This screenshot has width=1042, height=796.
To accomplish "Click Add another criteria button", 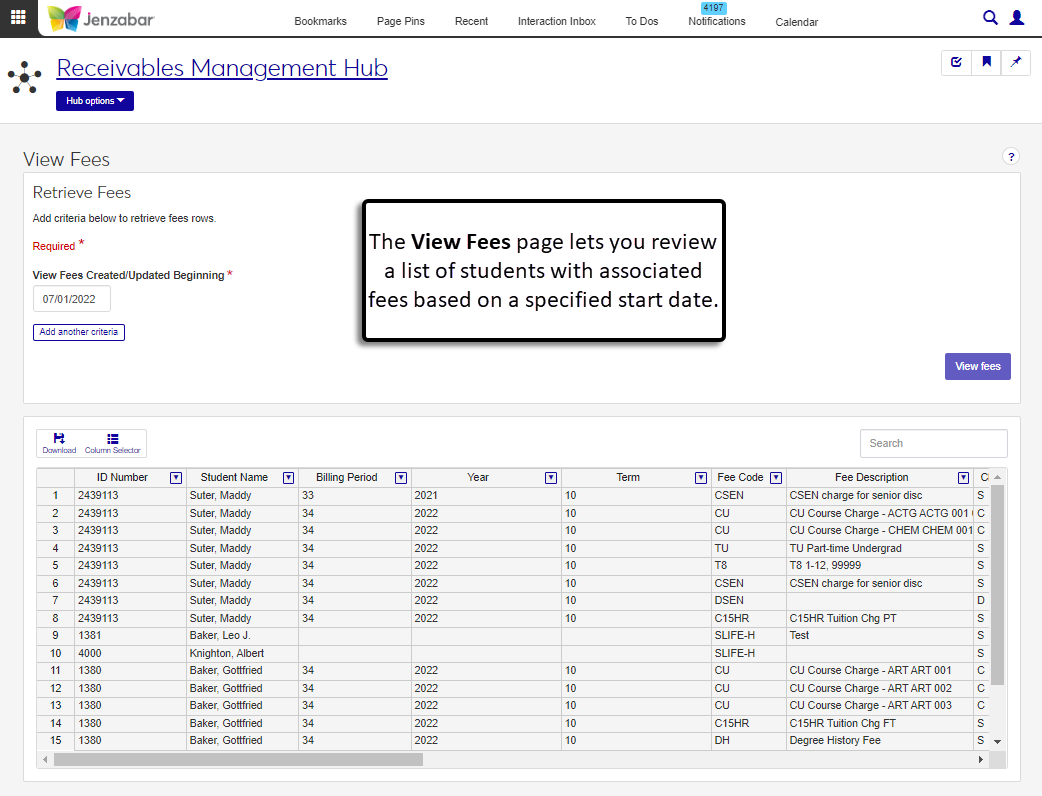I will click(x=79, y=332).
